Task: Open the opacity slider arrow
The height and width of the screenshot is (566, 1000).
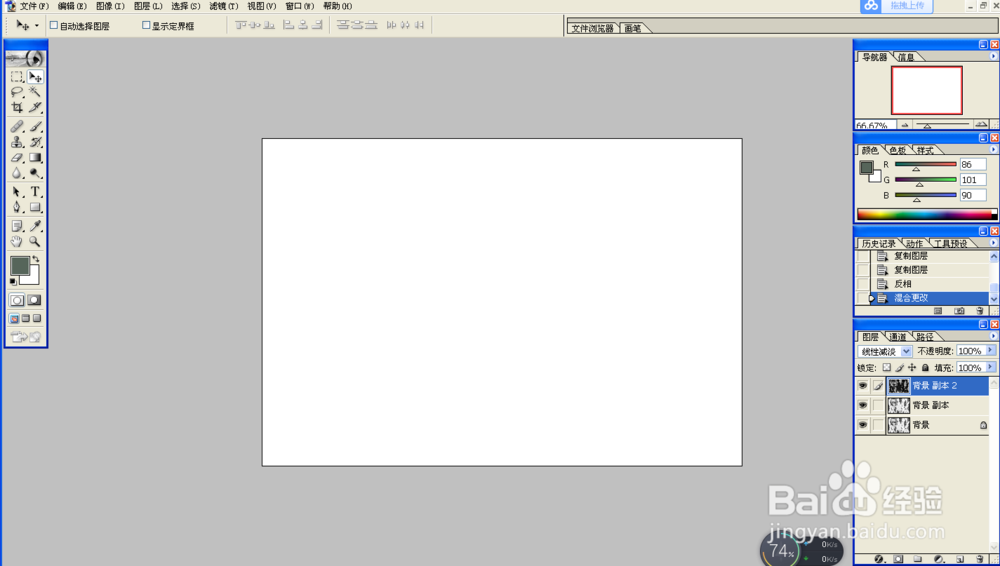Action: click(990, 351)
